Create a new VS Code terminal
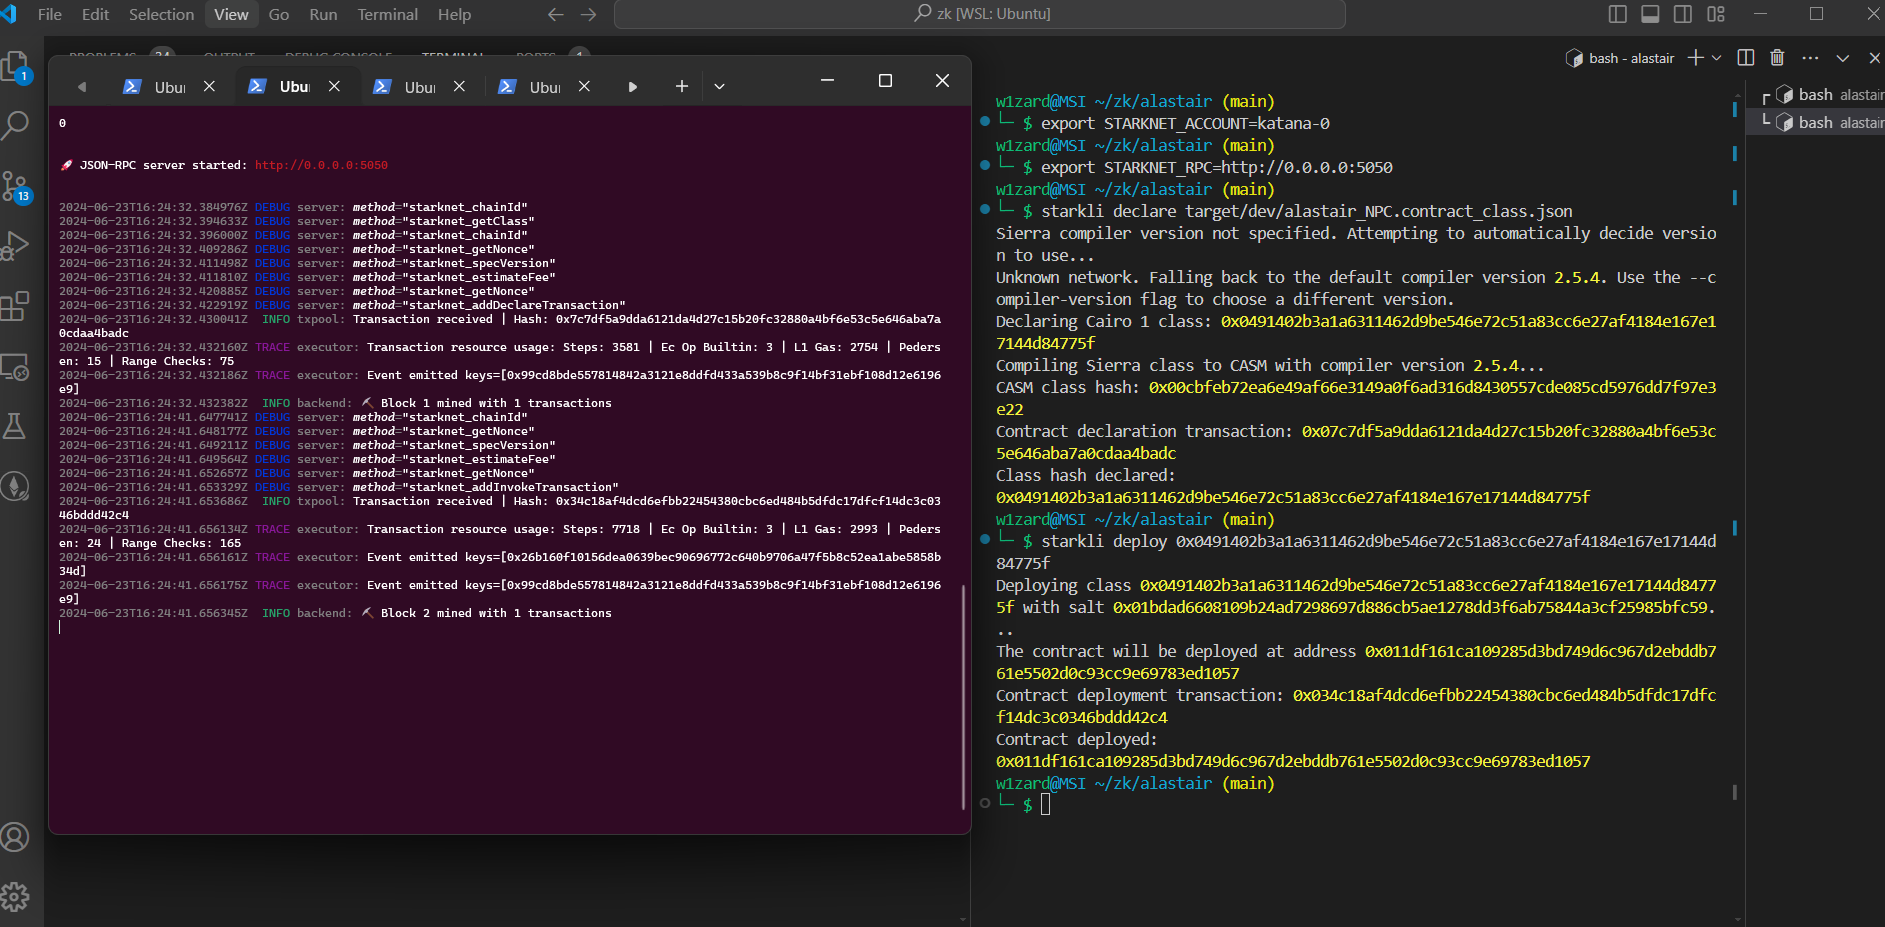The width and height of the screenshot is (1885, 927). tap(1695, 58)
